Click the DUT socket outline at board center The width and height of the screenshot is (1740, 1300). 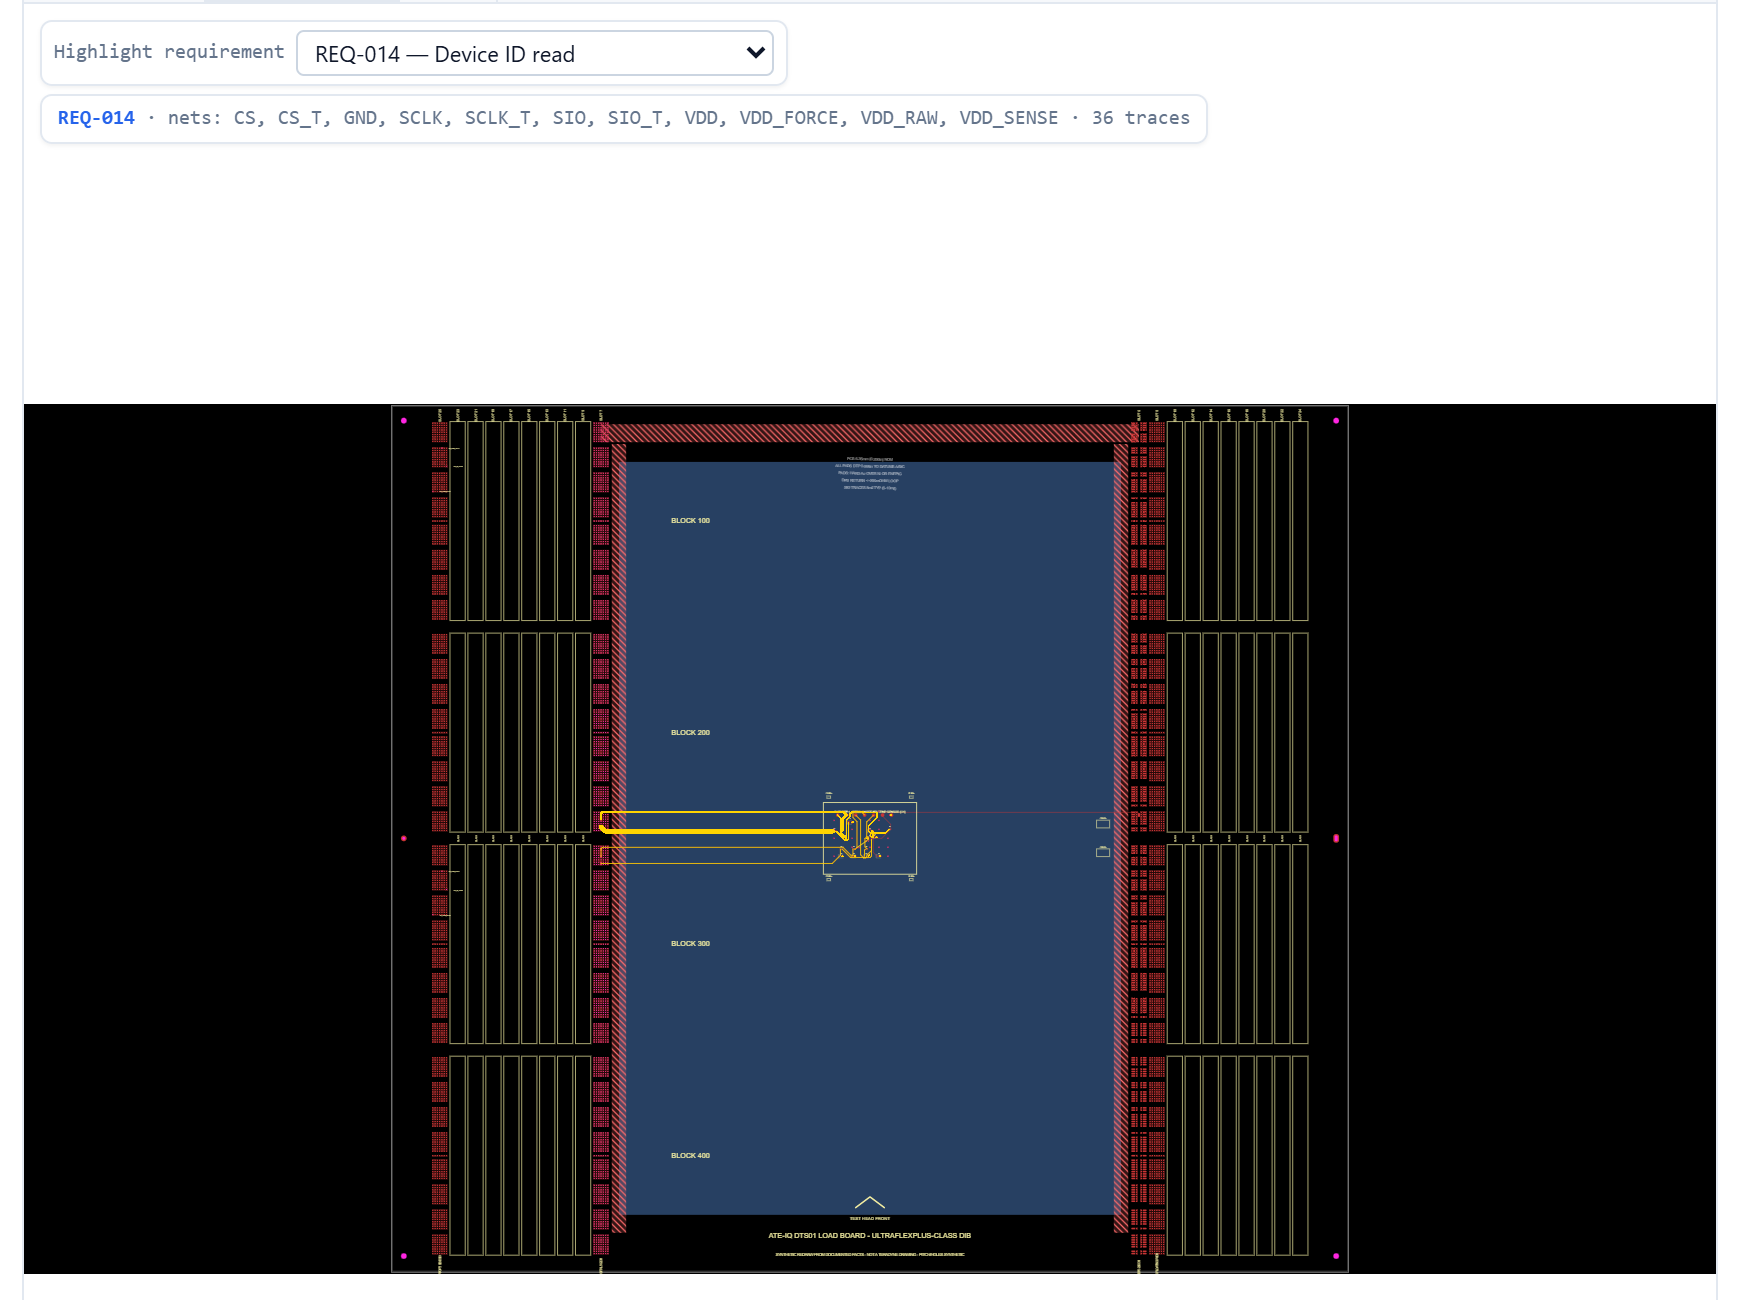click(870, 839)
